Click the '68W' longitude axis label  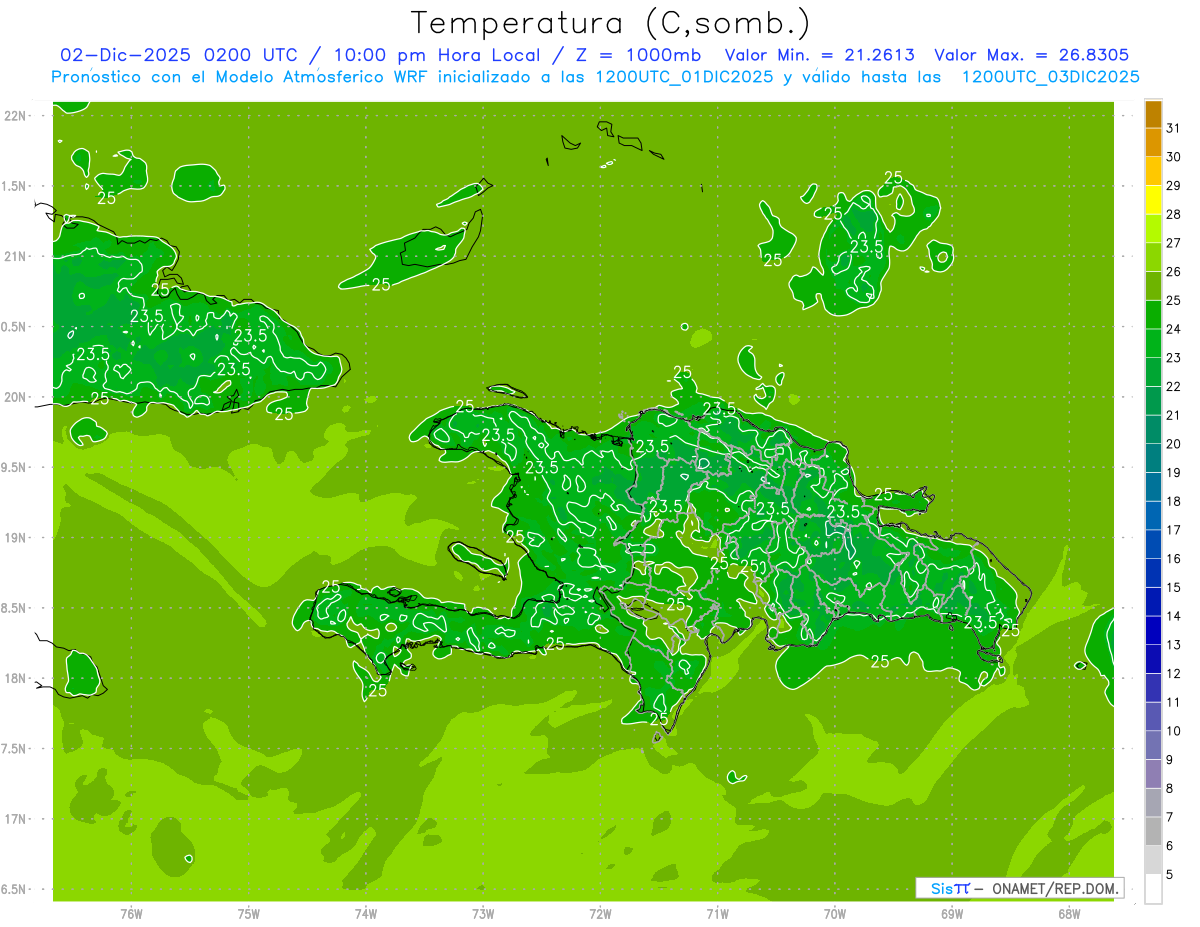(1069, 914)
